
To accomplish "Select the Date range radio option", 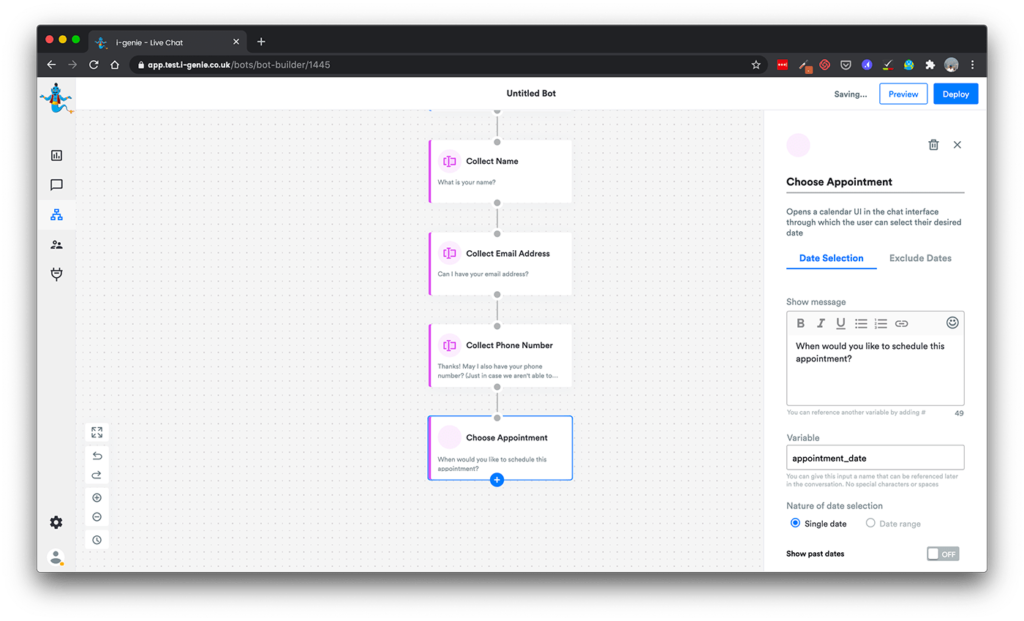I will coord(871,523).
